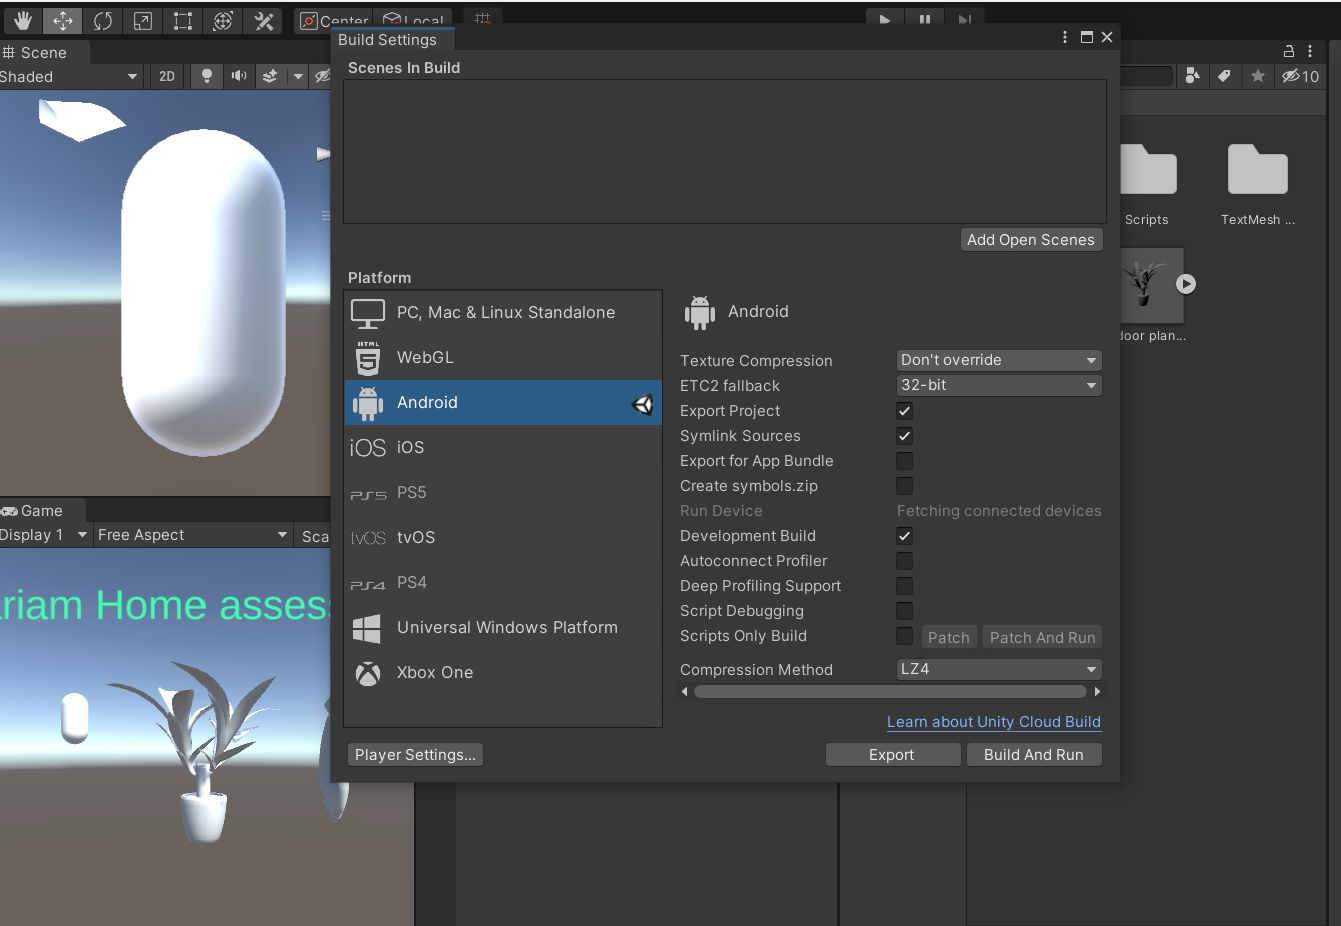This screenshot has width=1341, height=926.
Task: Open Compression Method dropdown
Action: tap(999, 669)
